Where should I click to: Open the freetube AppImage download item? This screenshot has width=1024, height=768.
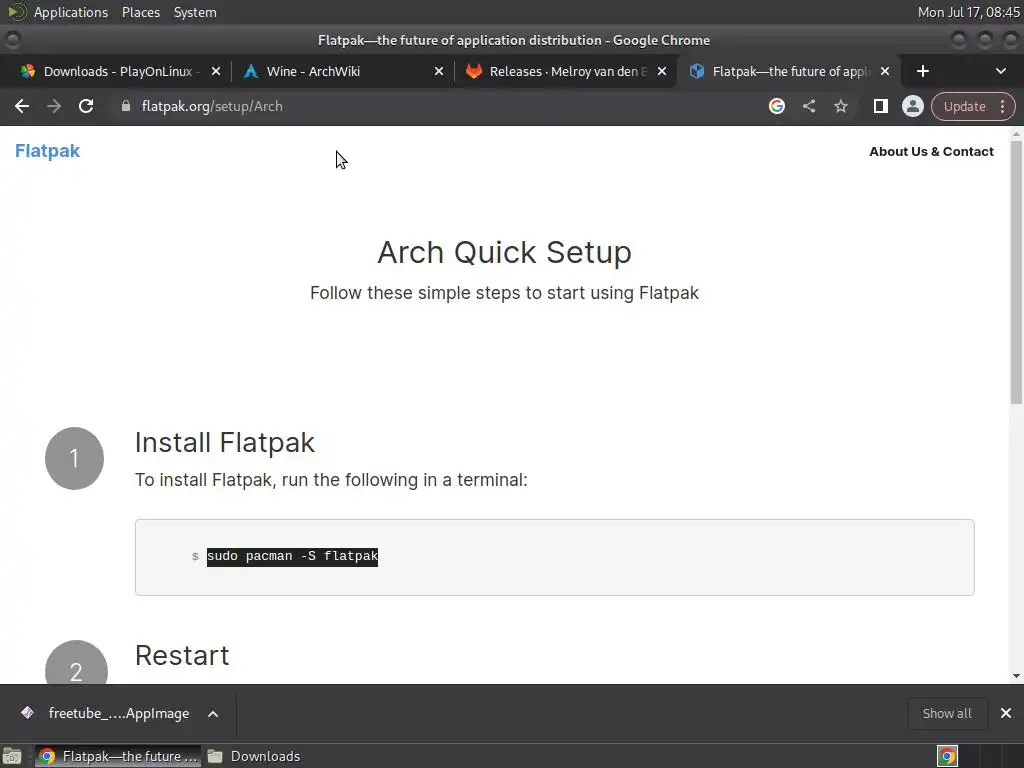coord(108,713)
